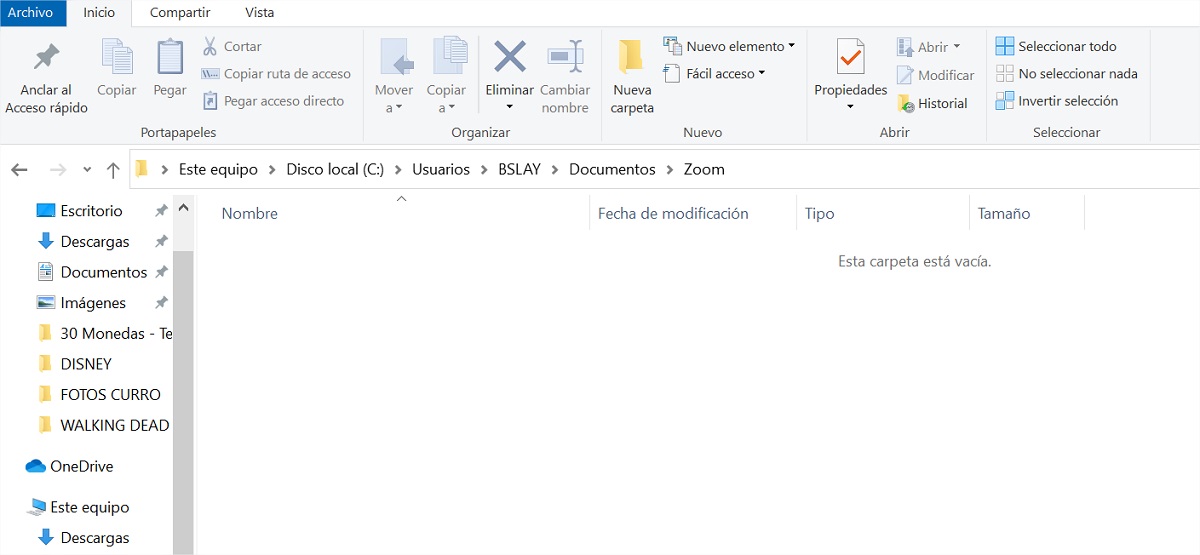Viewport: 1200px width, 555px height.
Task: Switch to the Vista ribbon tab
Action: [259, 13]
